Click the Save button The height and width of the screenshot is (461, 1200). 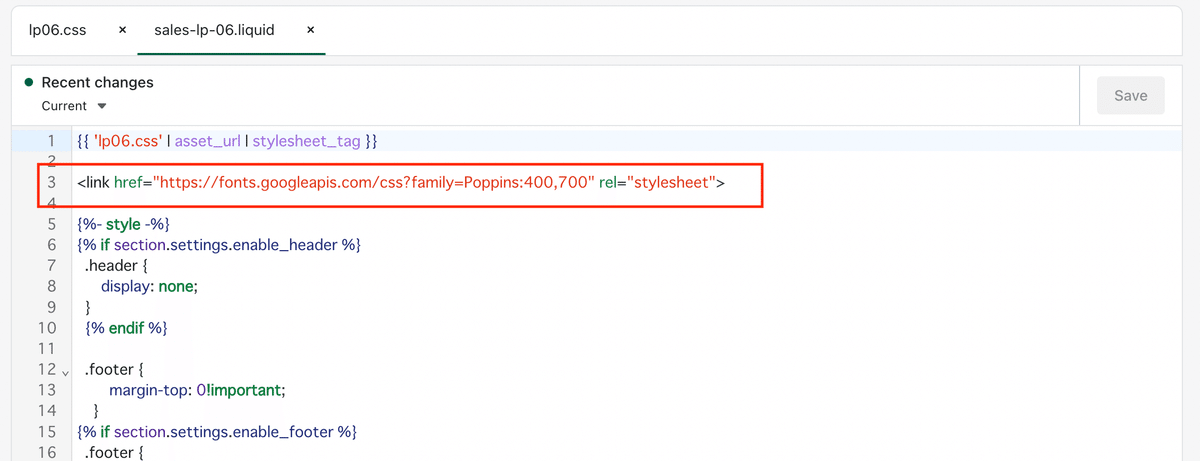1130,96
